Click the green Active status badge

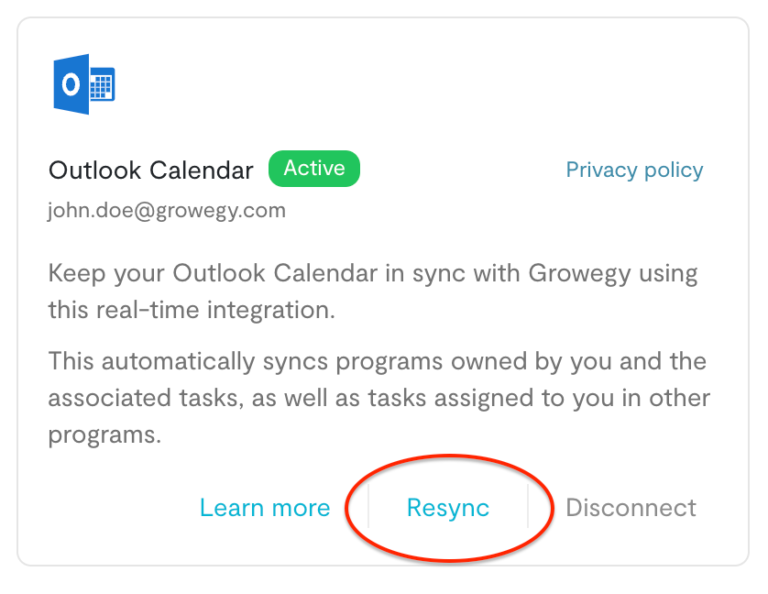point(314,169)
